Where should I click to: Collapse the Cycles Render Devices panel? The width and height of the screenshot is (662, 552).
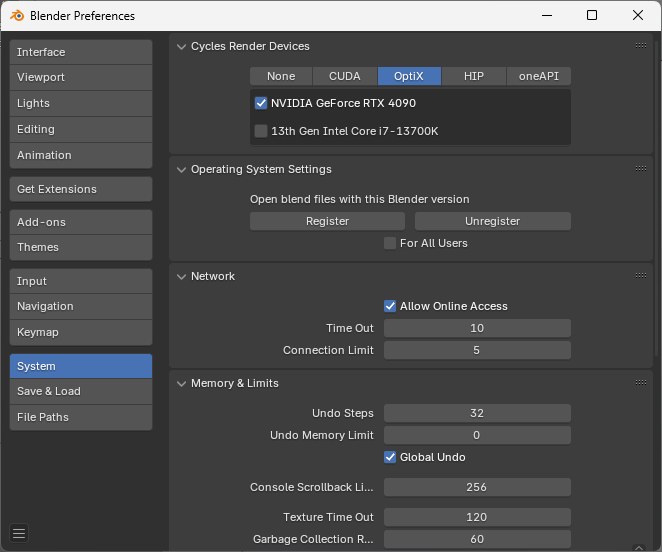[181, 46]
